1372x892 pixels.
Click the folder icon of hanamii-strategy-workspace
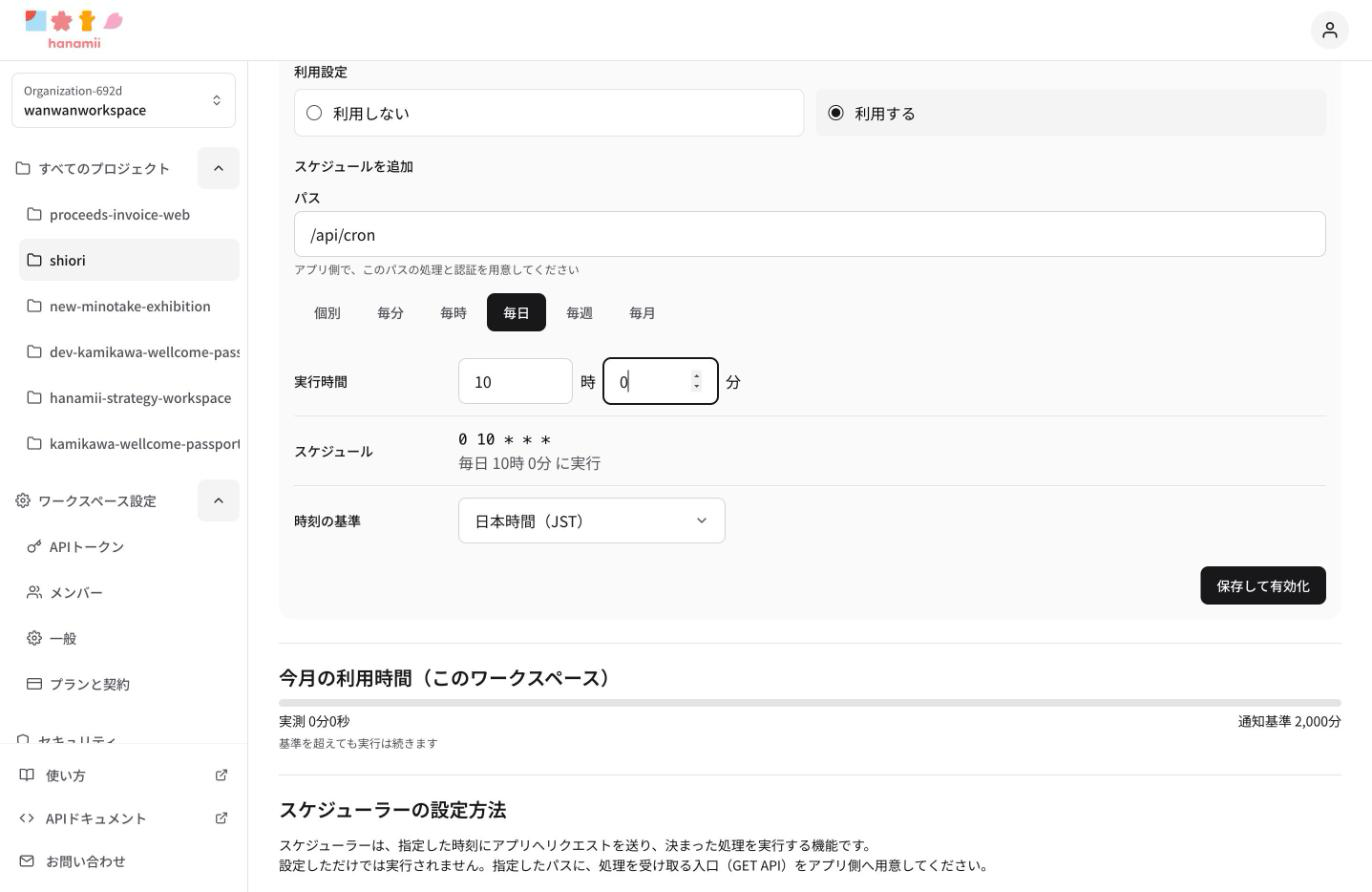pyautogui.click(x=34, y=398)
